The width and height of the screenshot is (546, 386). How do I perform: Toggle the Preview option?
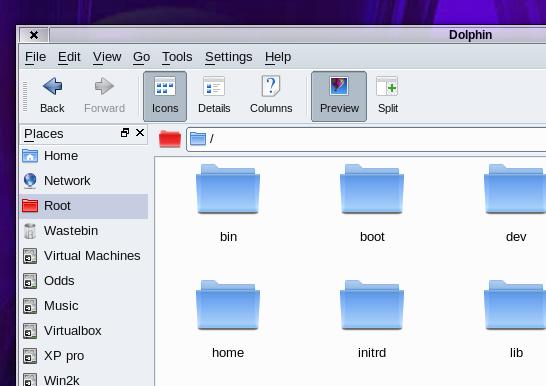pyautogui.click(x=339, y=96)
